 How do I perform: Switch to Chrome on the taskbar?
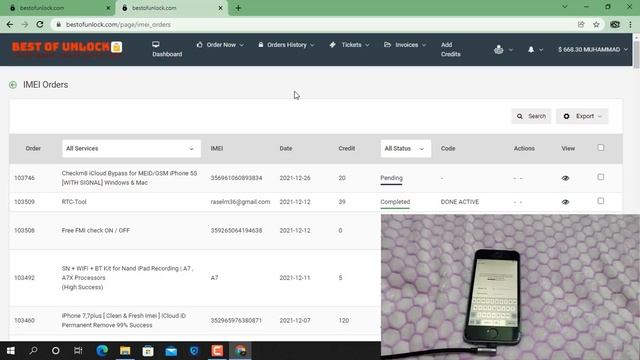[240, 351]
